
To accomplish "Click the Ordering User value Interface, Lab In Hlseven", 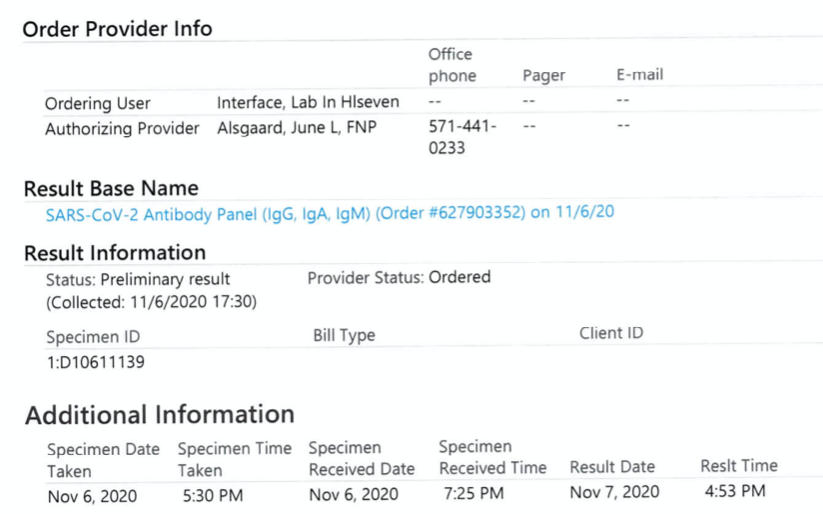I will tap(308, 102).
